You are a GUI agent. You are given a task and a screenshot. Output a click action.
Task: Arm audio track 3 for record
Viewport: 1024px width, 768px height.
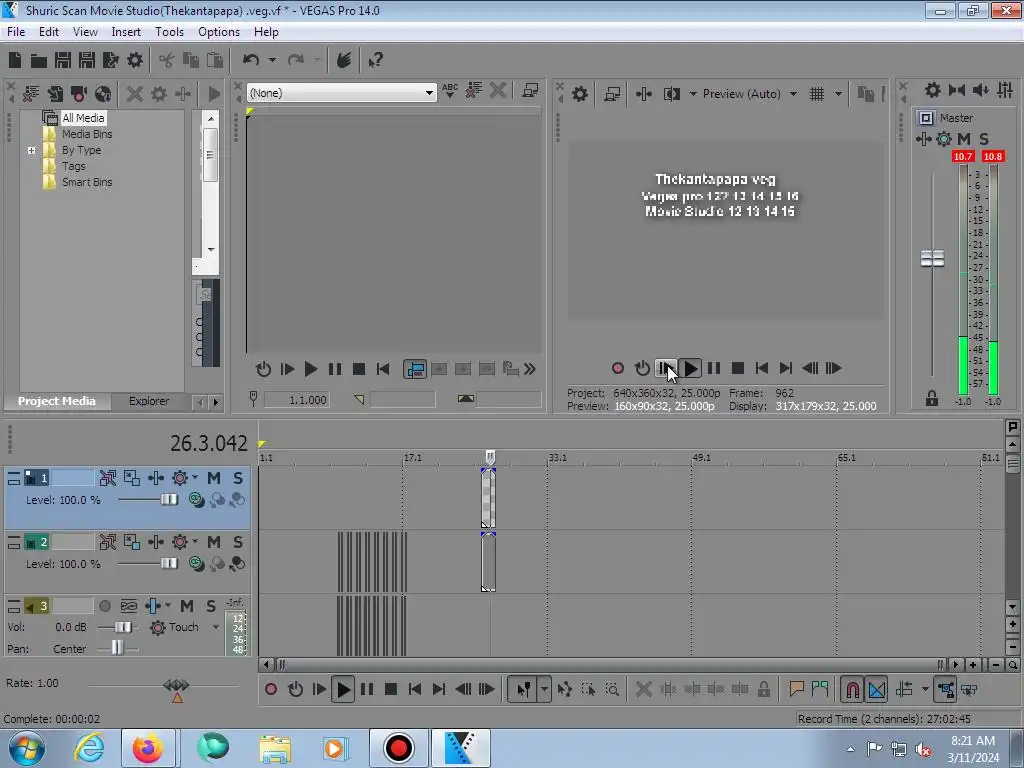click(x=104, y=606)
